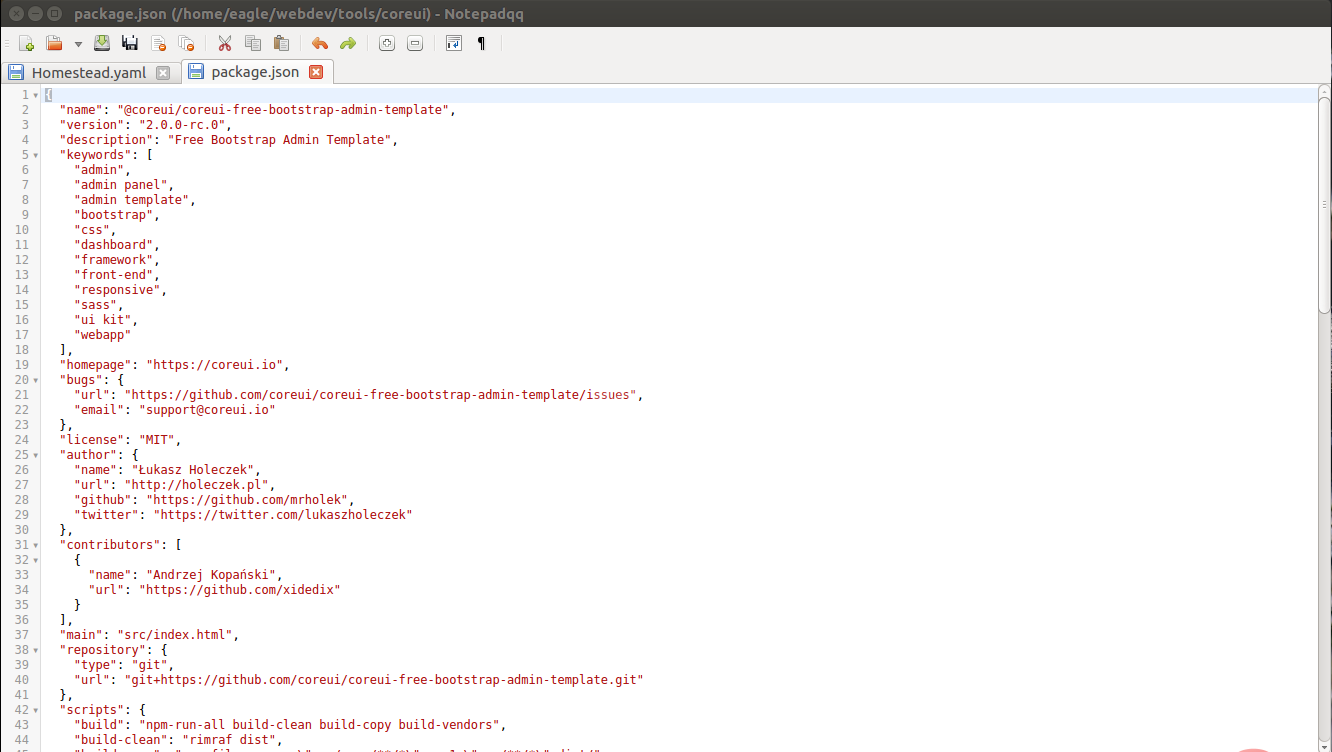
Task: Click the URL "http://holeczek.pl"
Action: pos(196,485)
